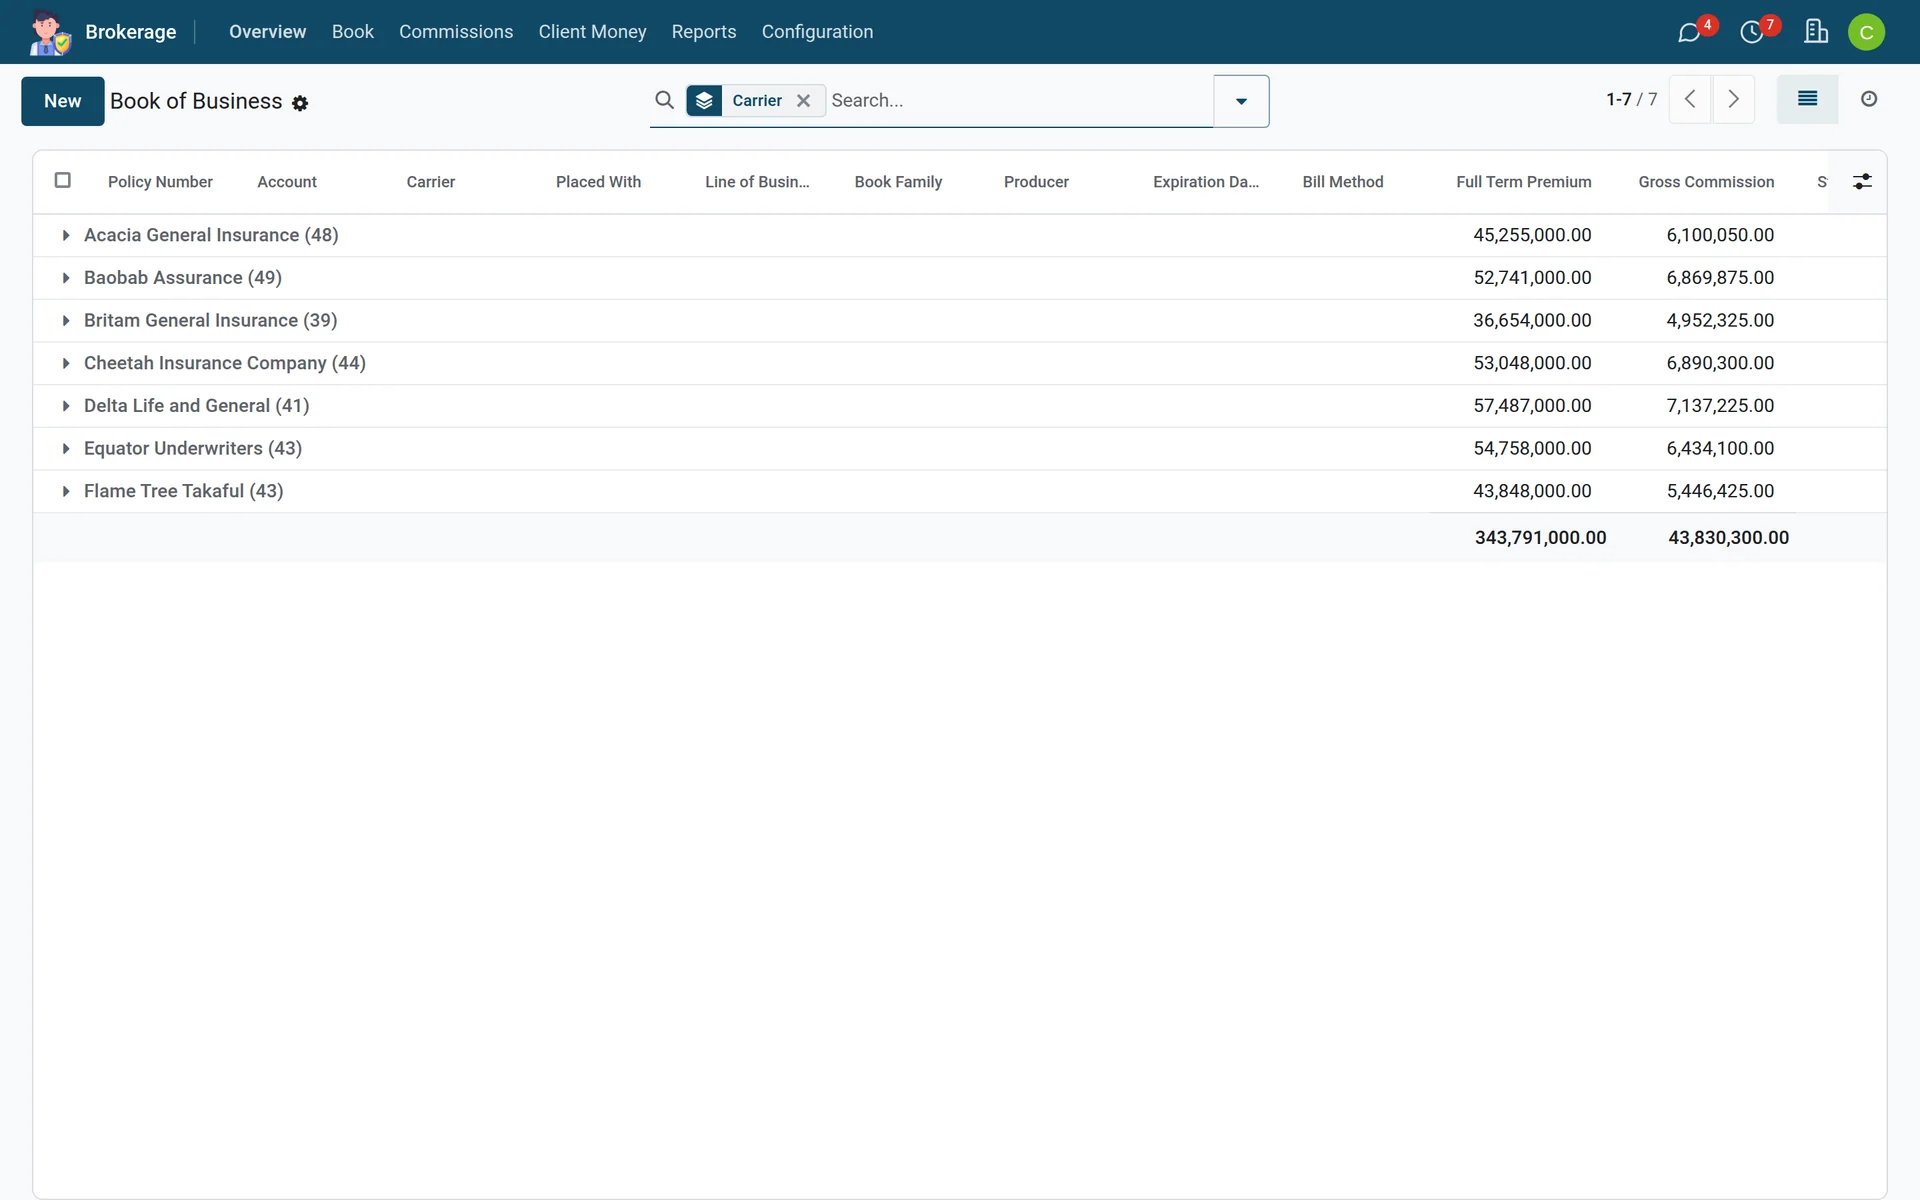Click the Producer column header
This screenshot has width=1920, height=1200.
(1036, 182)
